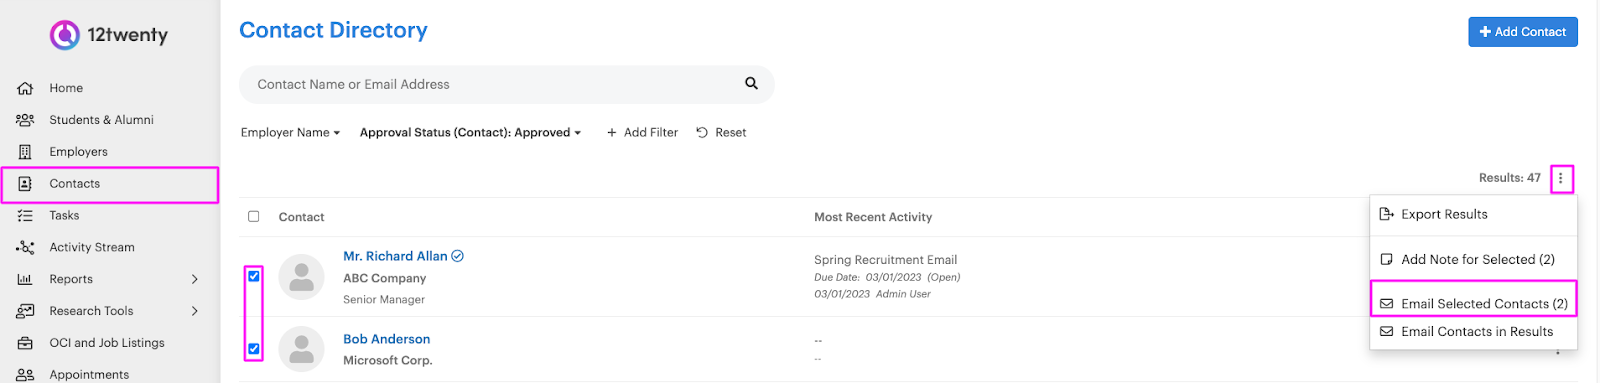Image resolution: width=1600 pixels, height=383 pixels.
Task: Click Results: 47 count
Action: pyautogui.click(x=1509, y=178)
